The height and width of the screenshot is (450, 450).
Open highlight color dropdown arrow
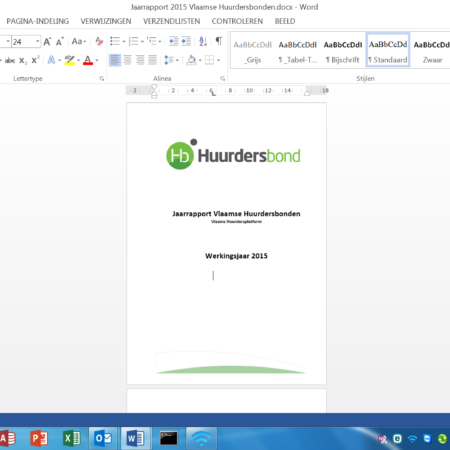click(x=78, y=61)
